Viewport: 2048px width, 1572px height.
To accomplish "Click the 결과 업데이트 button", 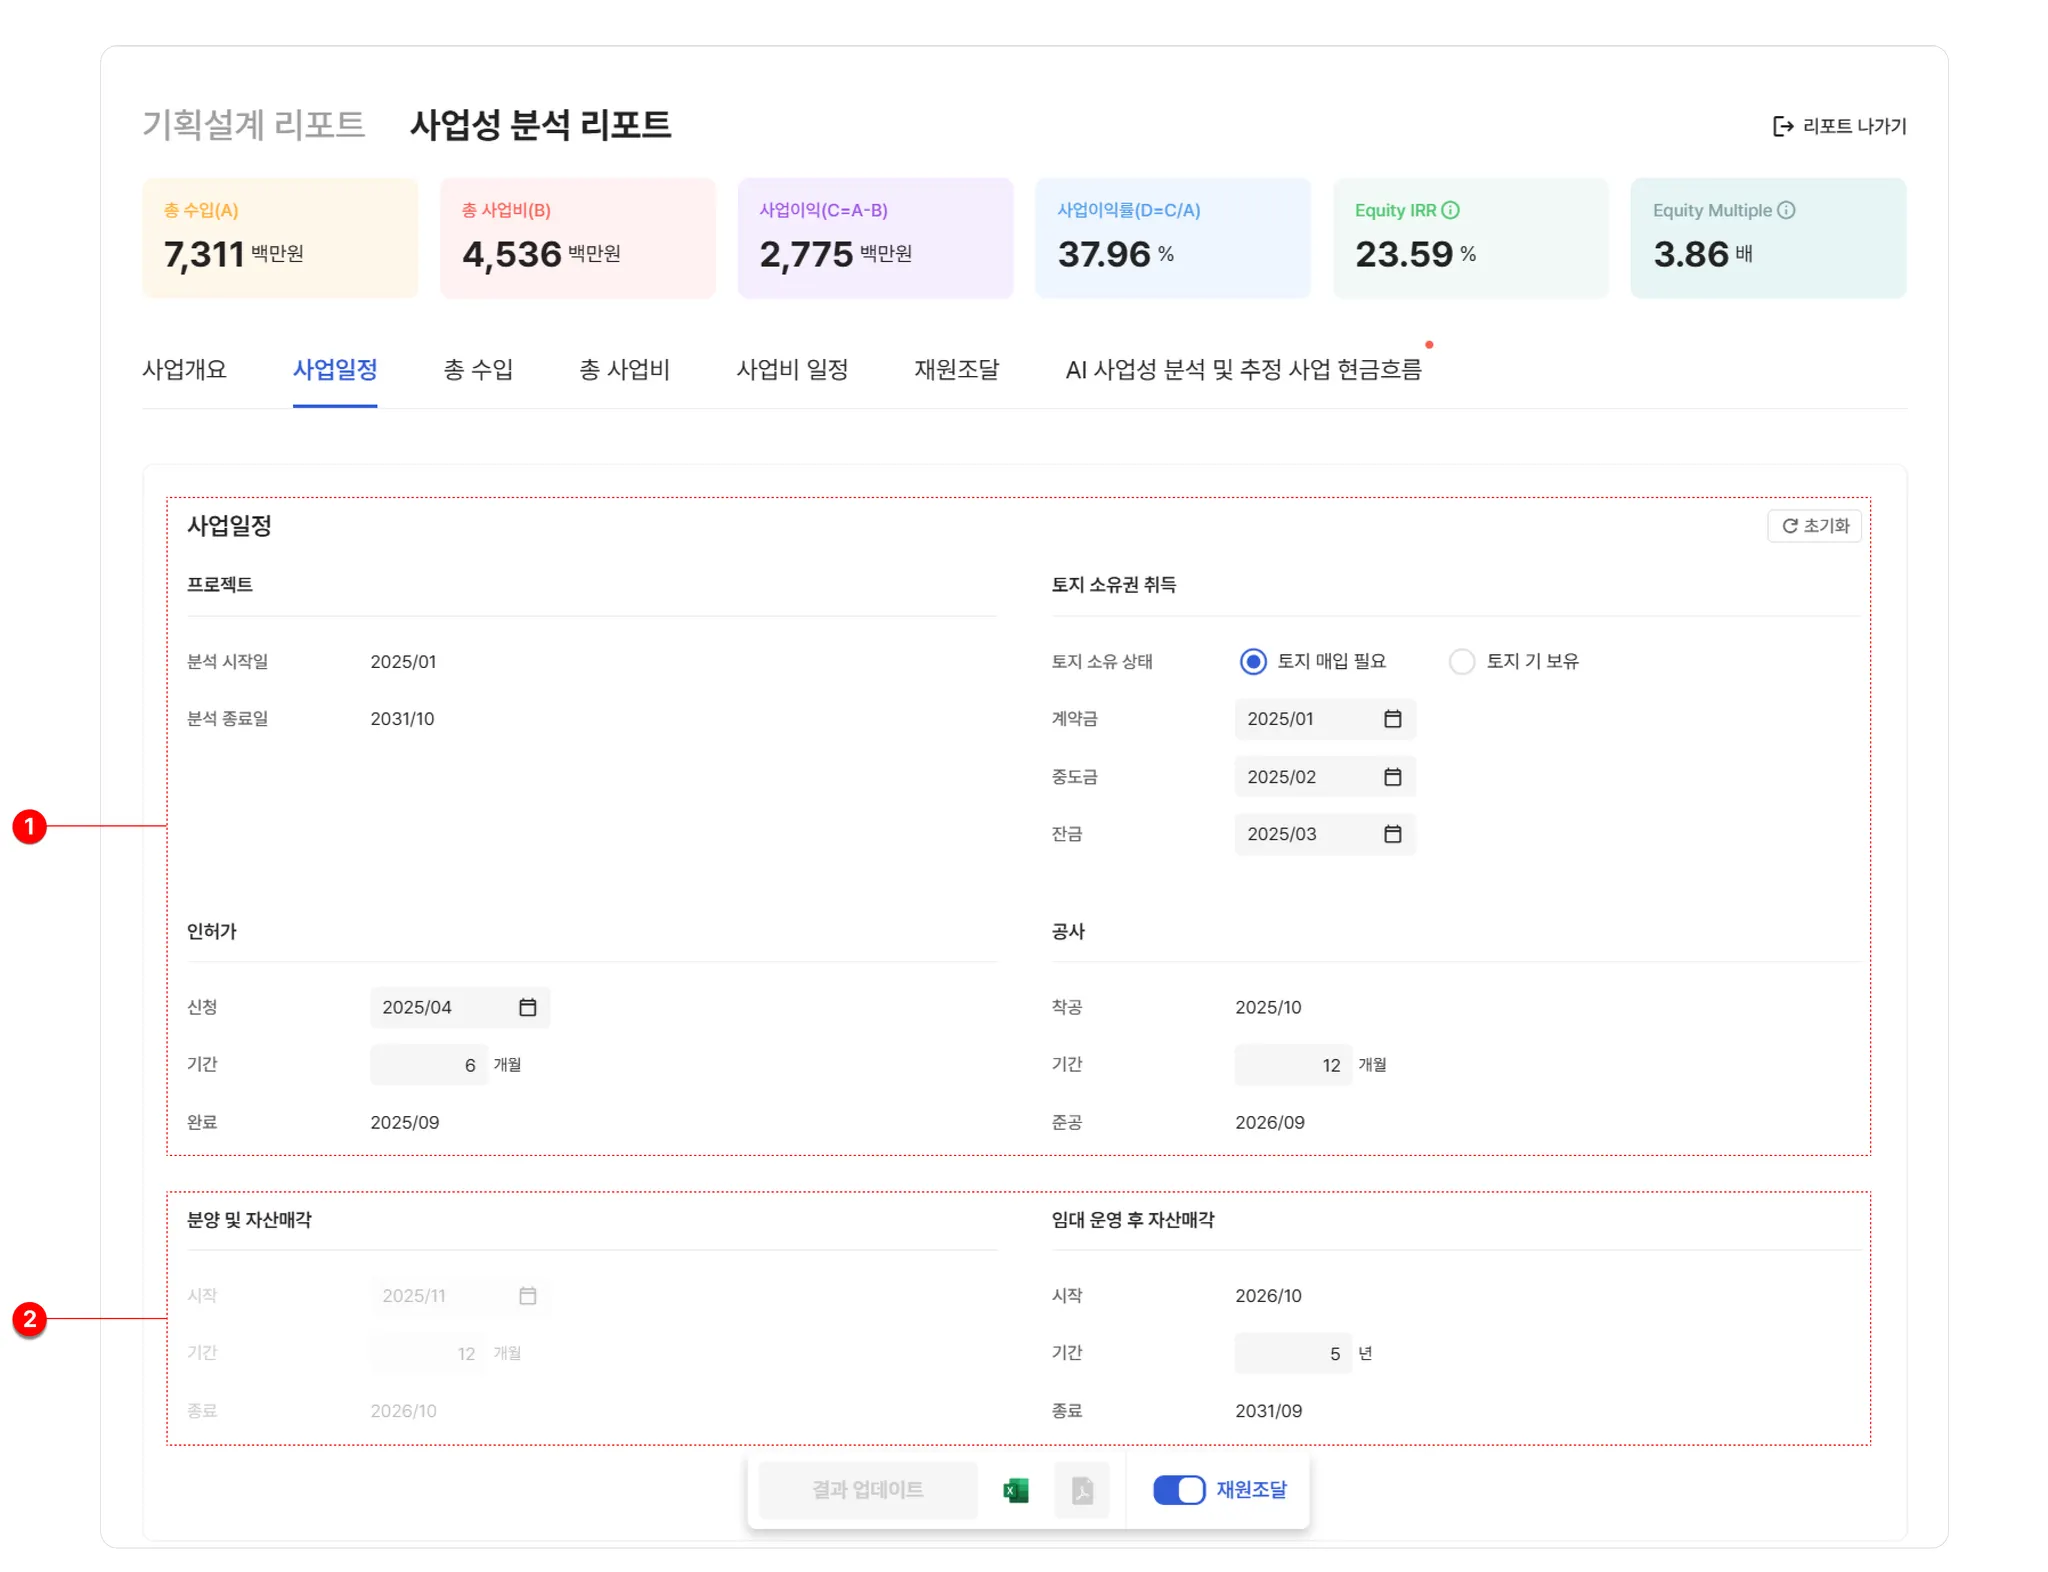I will 867,1490.
